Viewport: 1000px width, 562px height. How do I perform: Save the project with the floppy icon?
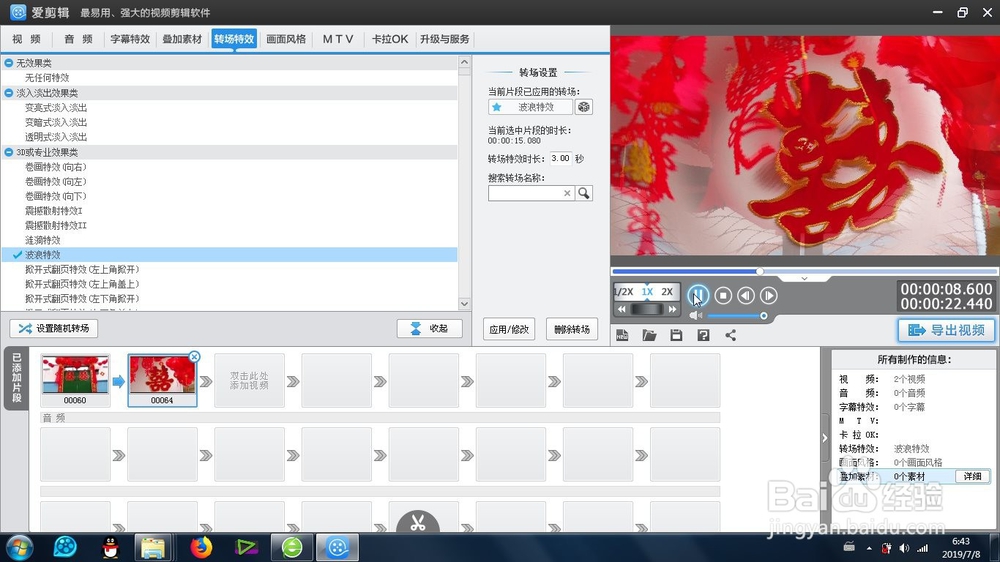coord(676,335)
